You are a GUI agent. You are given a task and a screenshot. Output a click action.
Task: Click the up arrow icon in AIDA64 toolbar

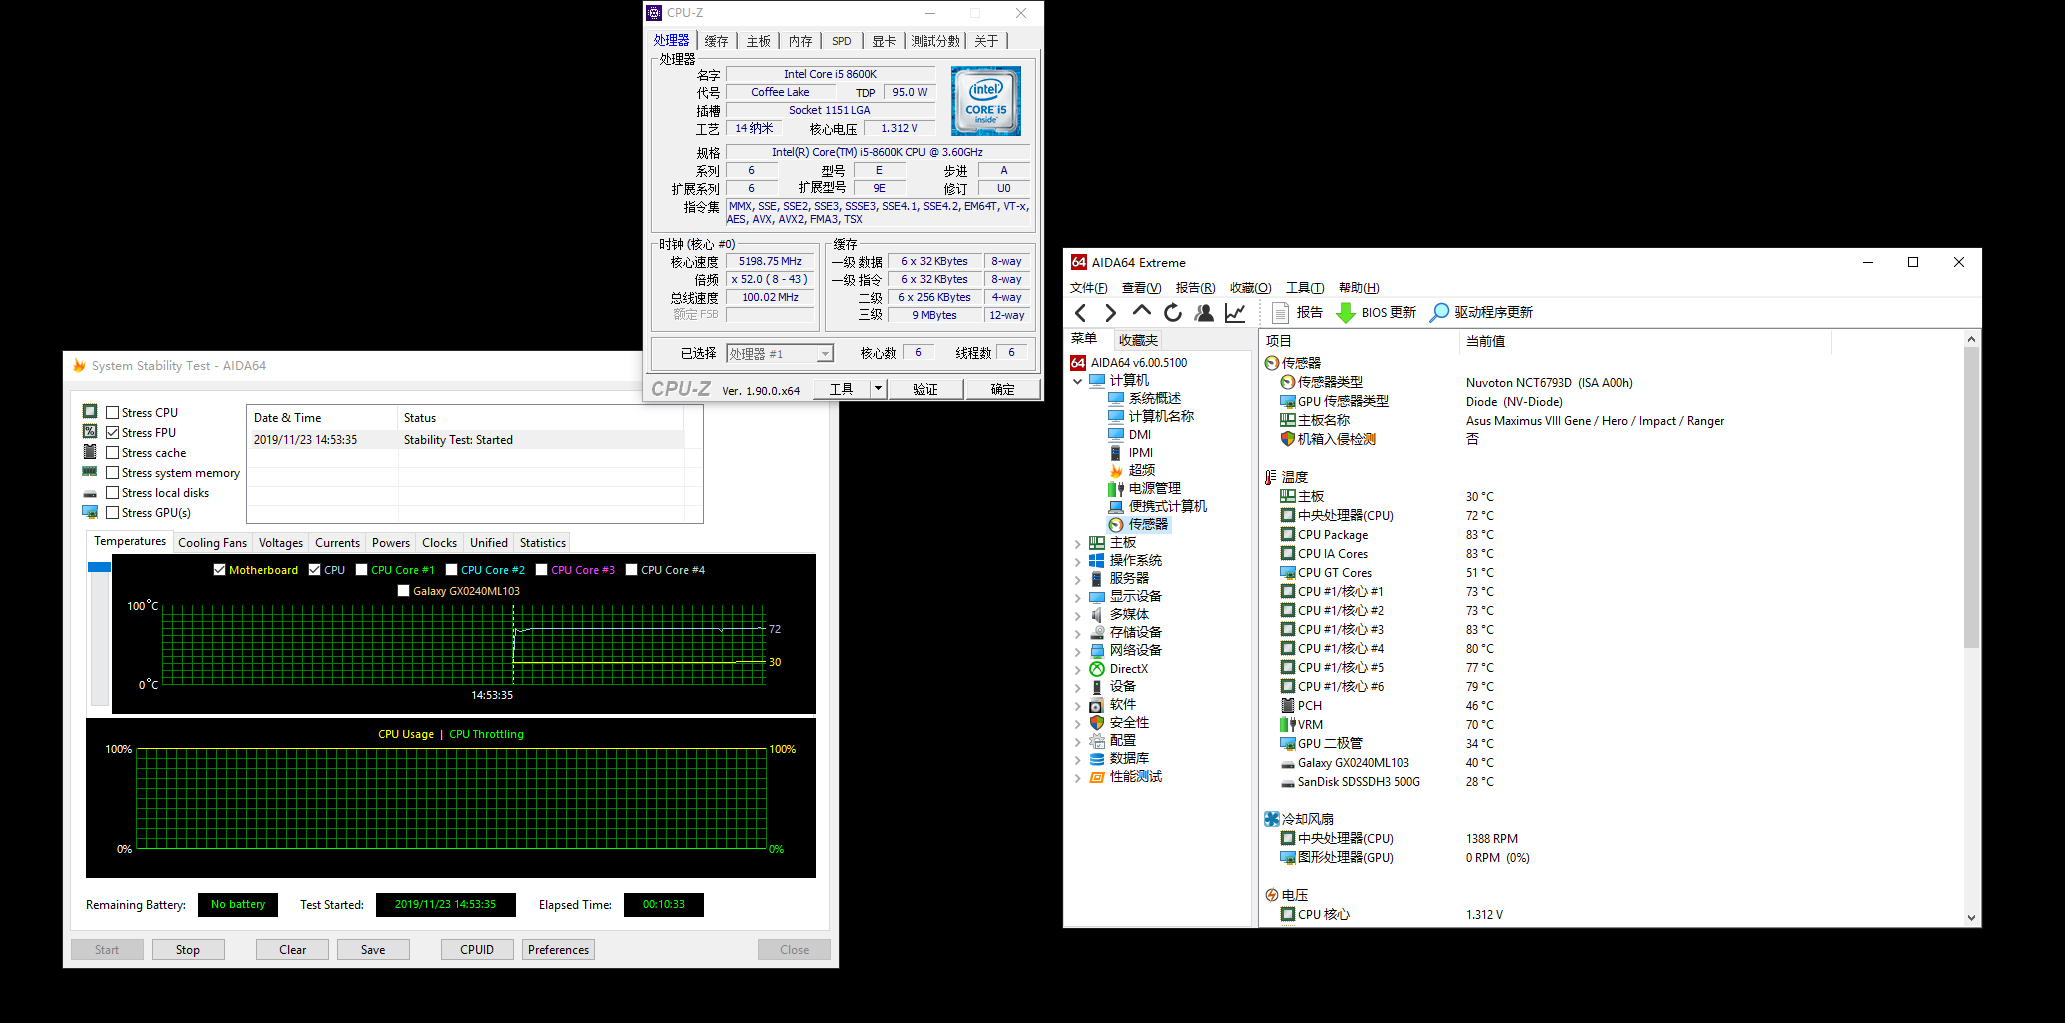coord(1141,312)
